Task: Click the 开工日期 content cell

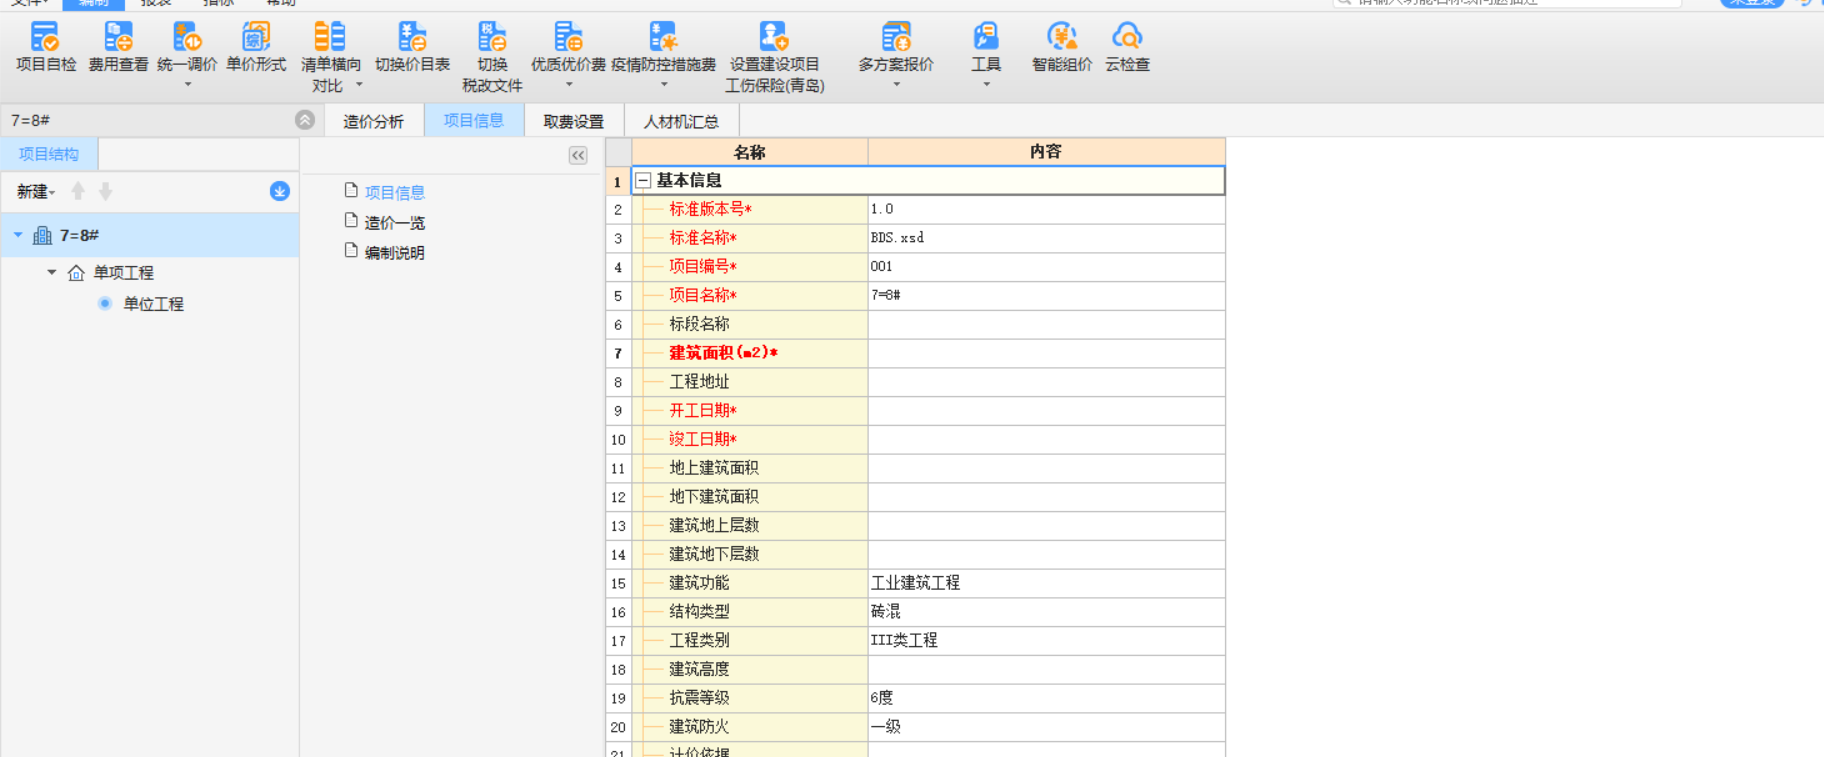Action: [1046, 411]
